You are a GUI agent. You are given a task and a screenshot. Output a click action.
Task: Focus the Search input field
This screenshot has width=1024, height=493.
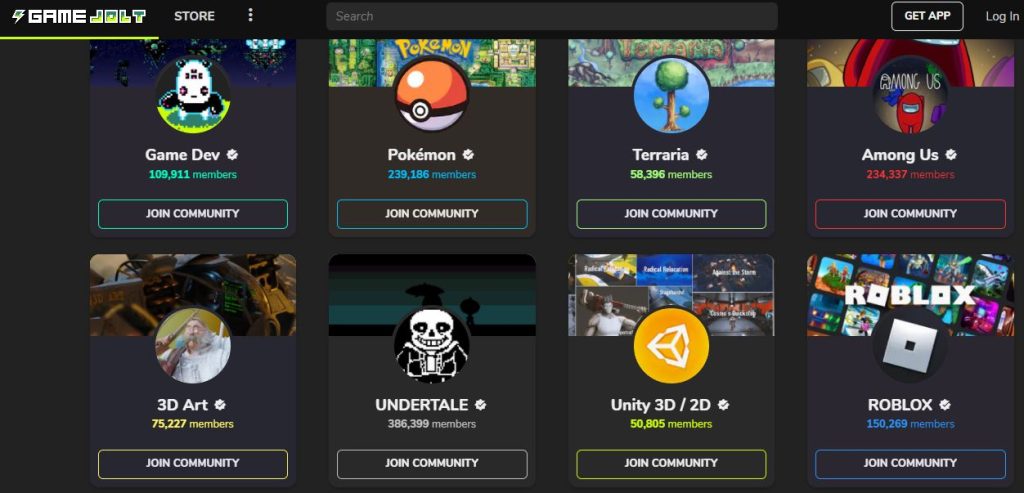pos(552,16)
